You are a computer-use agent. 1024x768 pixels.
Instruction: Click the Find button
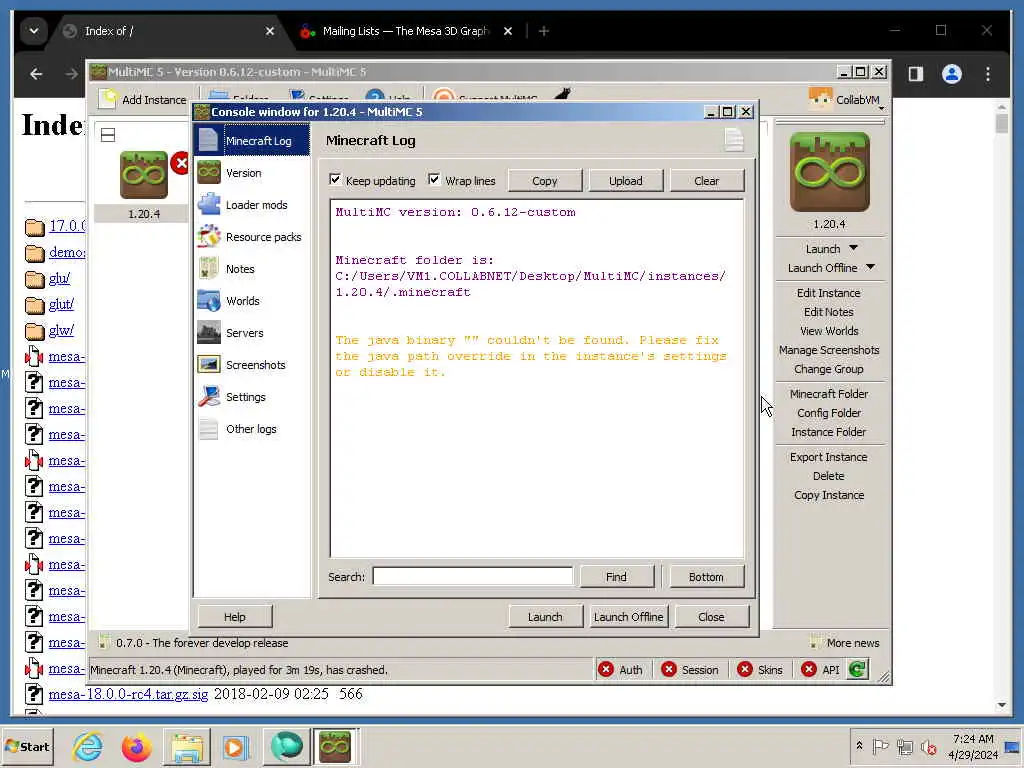[x=616, y=577]
